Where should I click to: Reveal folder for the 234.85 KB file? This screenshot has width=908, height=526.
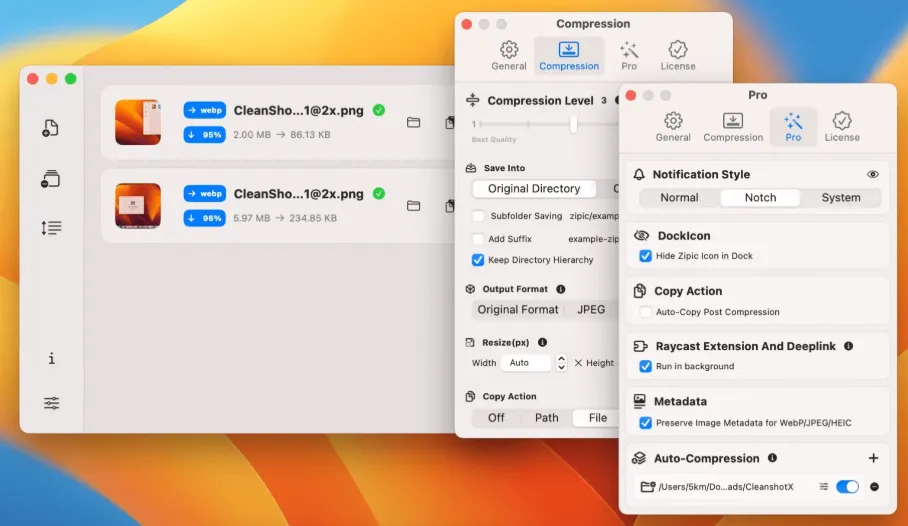pos(413,206)
